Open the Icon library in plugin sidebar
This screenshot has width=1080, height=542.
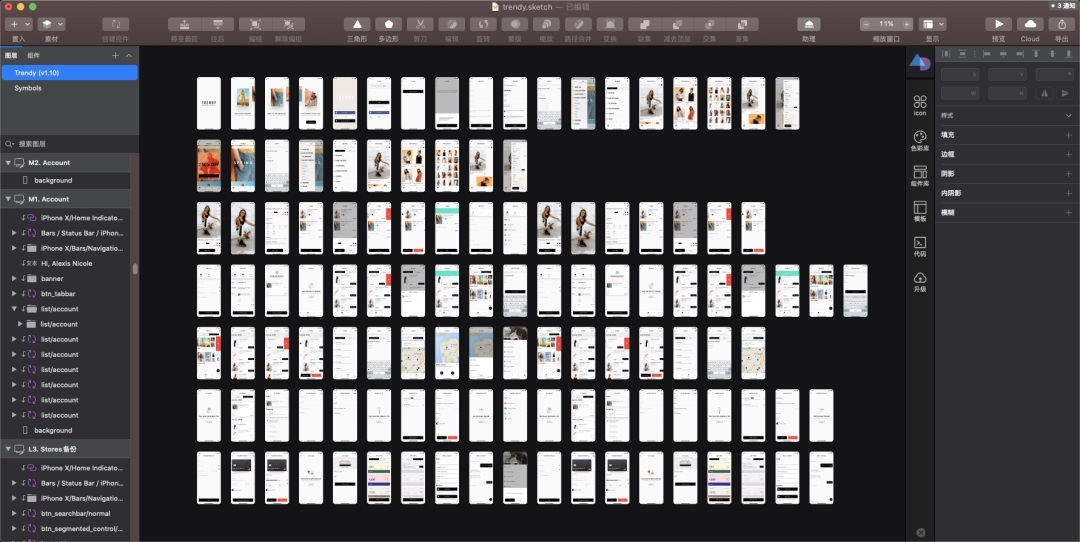click(x=920, y=102)
